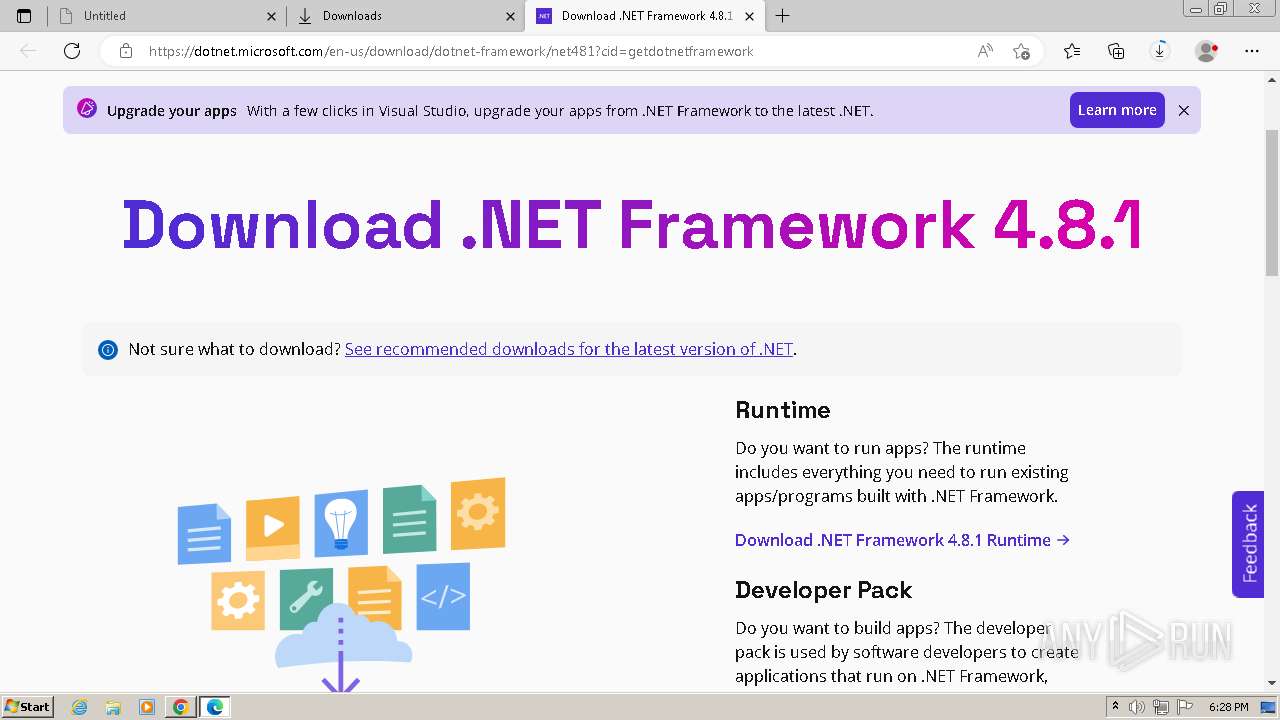
Task: Click the page vertical scrollbar
Action: pos(1272,203)
